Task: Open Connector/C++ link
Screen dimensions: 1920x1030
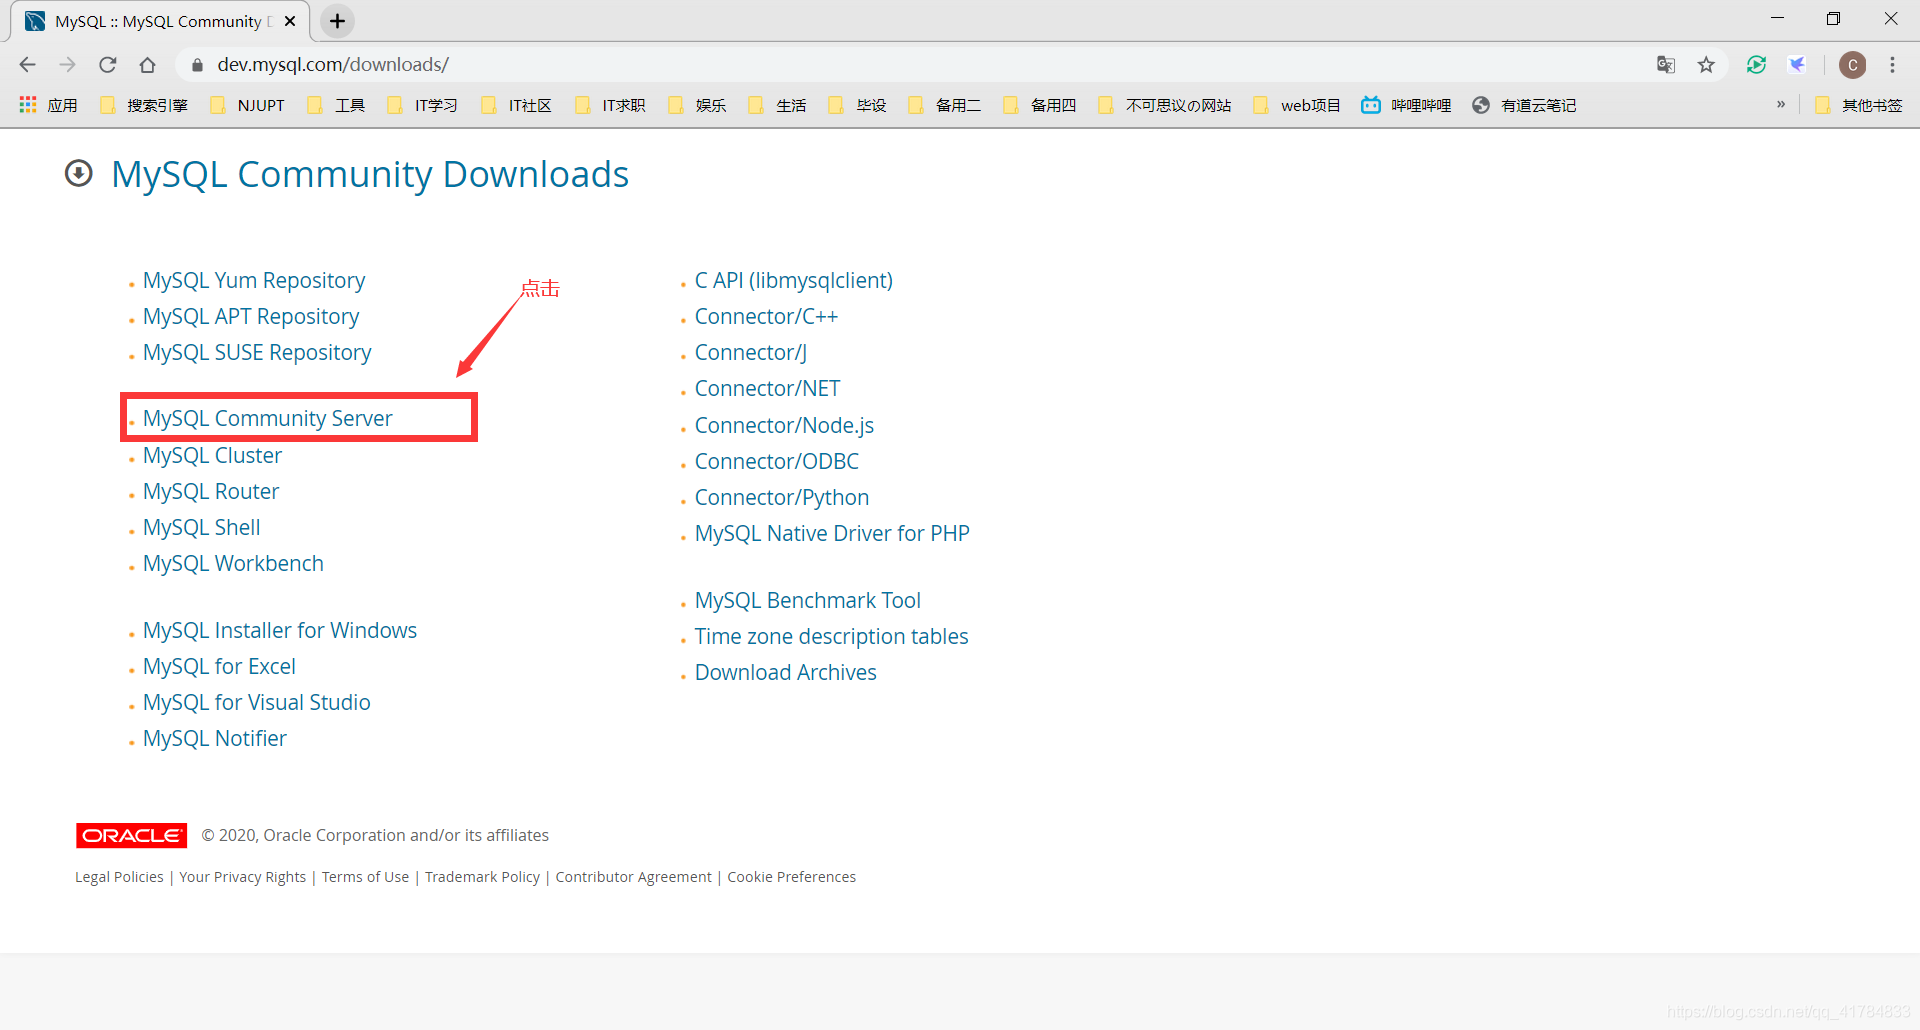Action: coord(767,316)
